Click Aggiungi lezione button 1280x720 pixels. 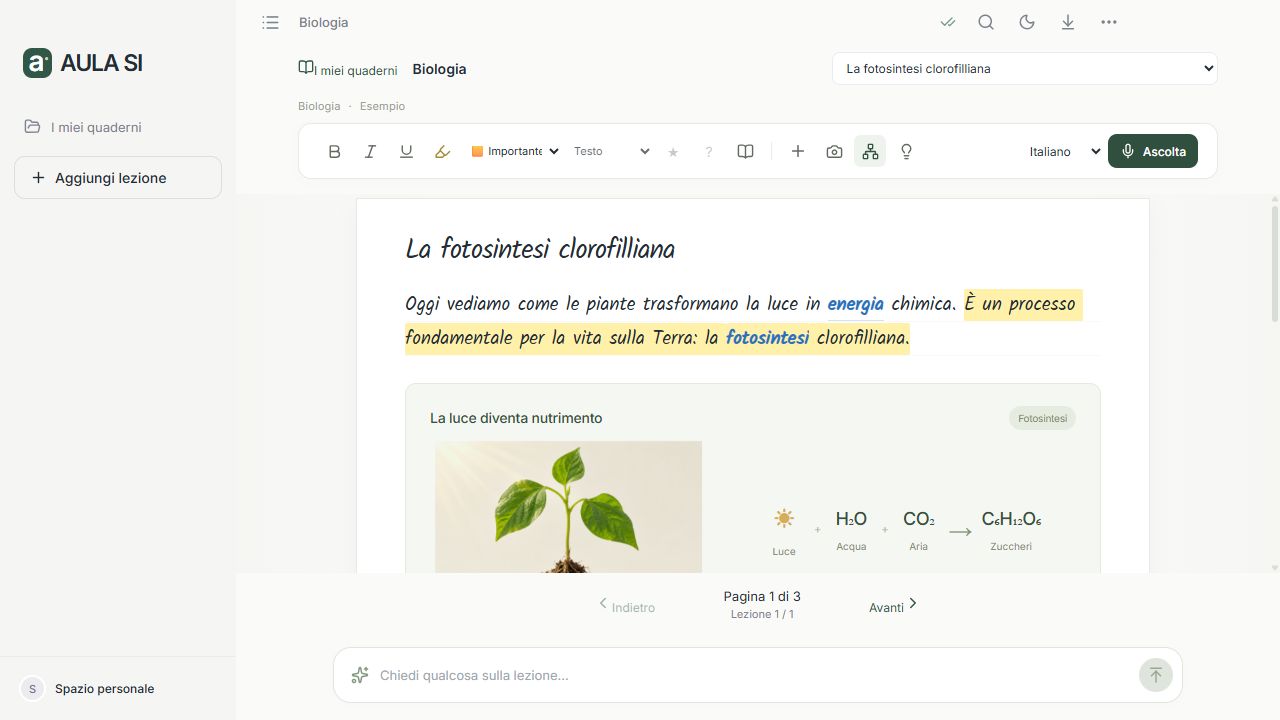pyautogui.click(x=118, y=178)
